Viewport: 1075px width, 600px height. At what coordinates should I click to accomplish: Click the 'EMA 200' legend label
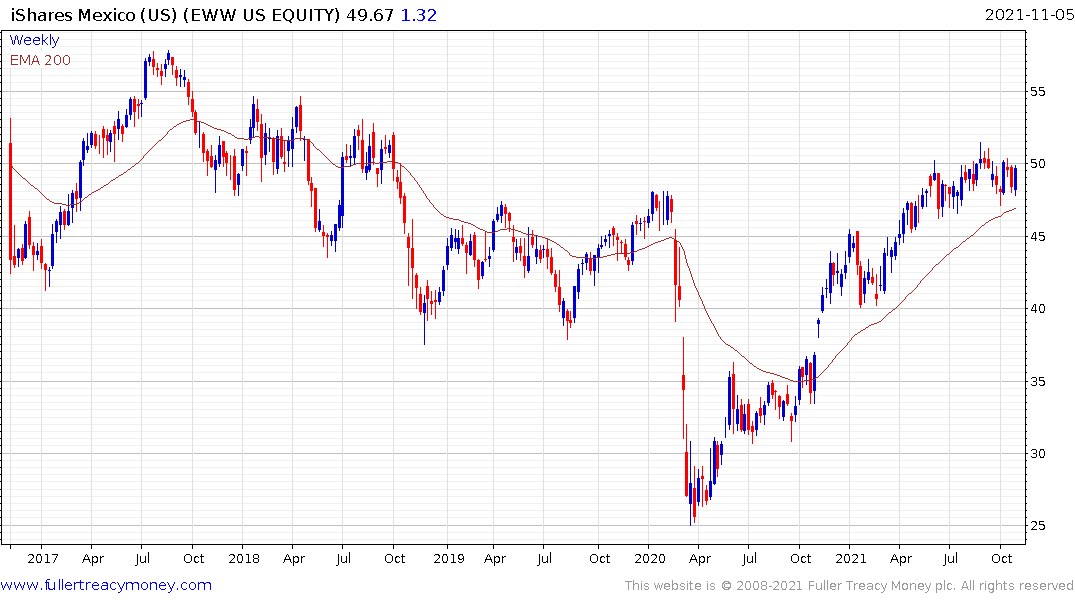[40, 60]
